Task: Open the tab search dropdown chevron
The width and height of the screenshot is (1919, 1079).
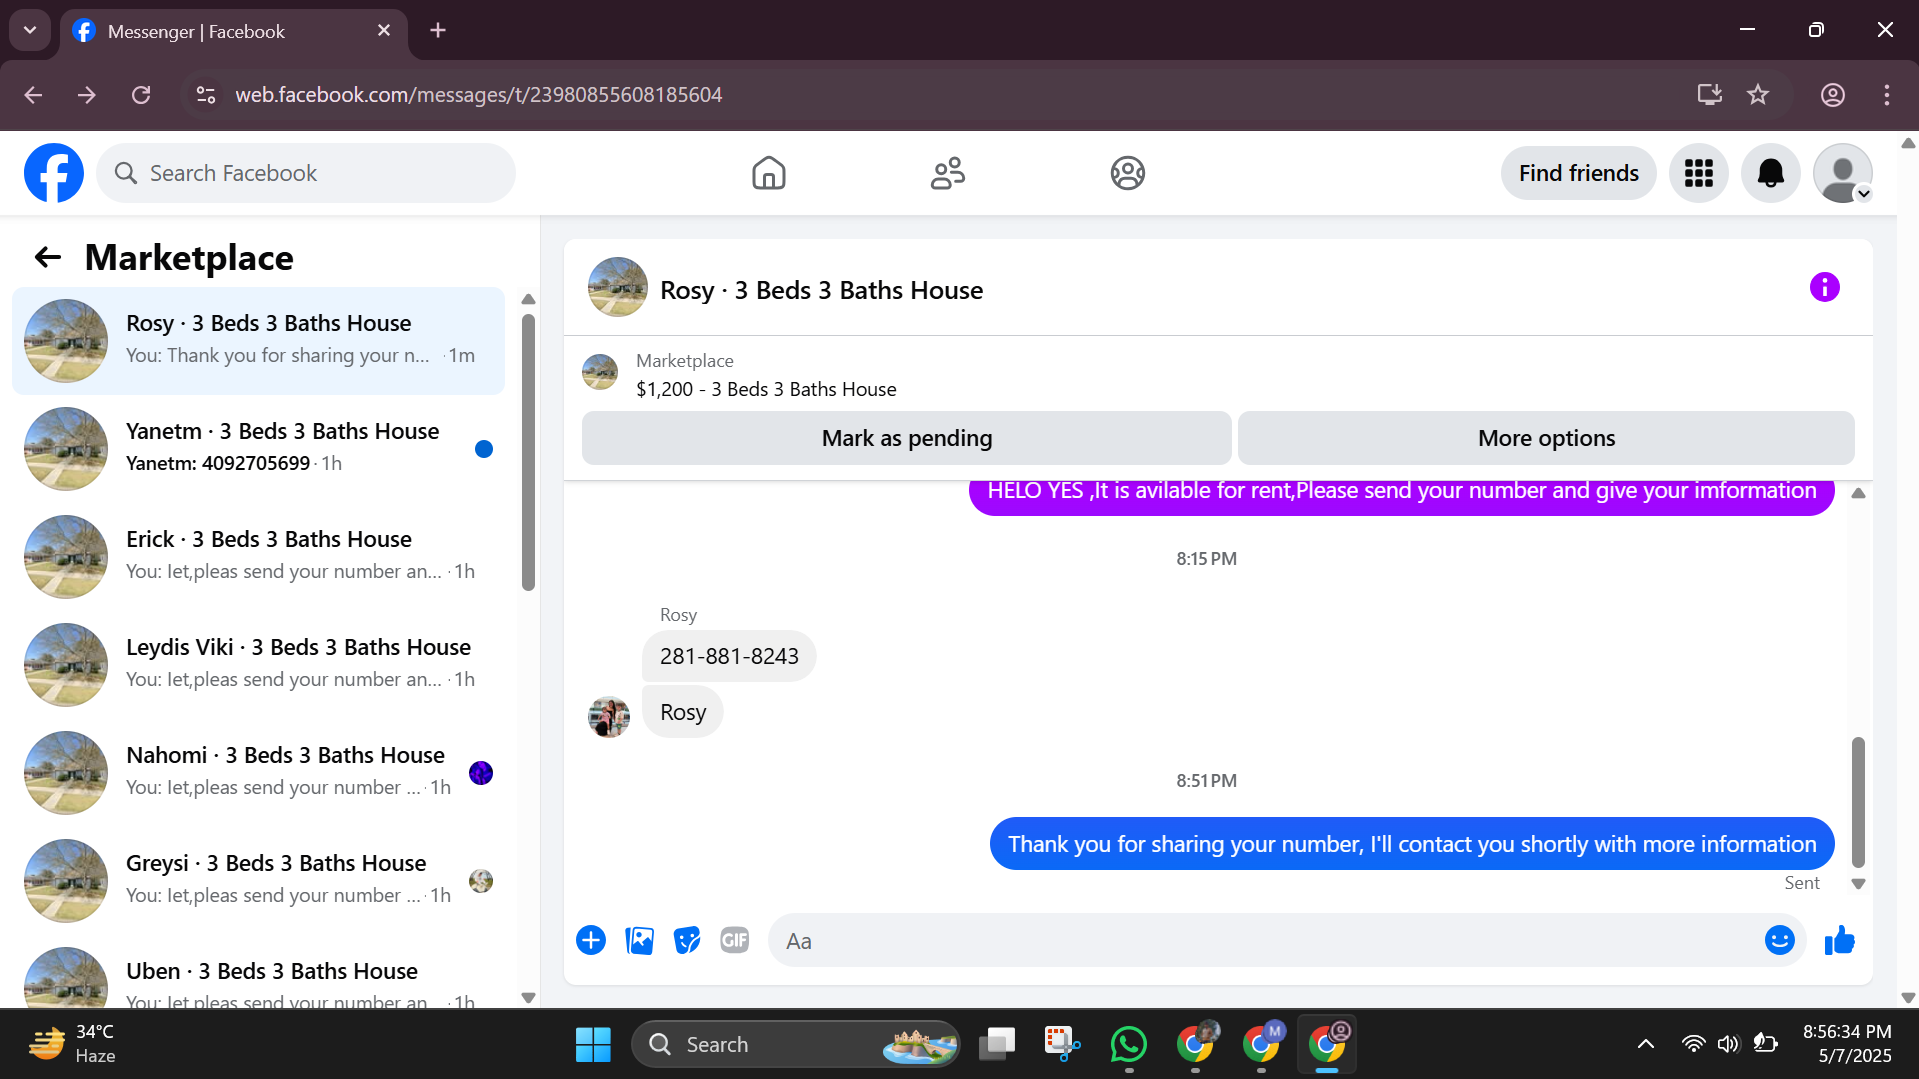Action: click(x=30, y=30)
